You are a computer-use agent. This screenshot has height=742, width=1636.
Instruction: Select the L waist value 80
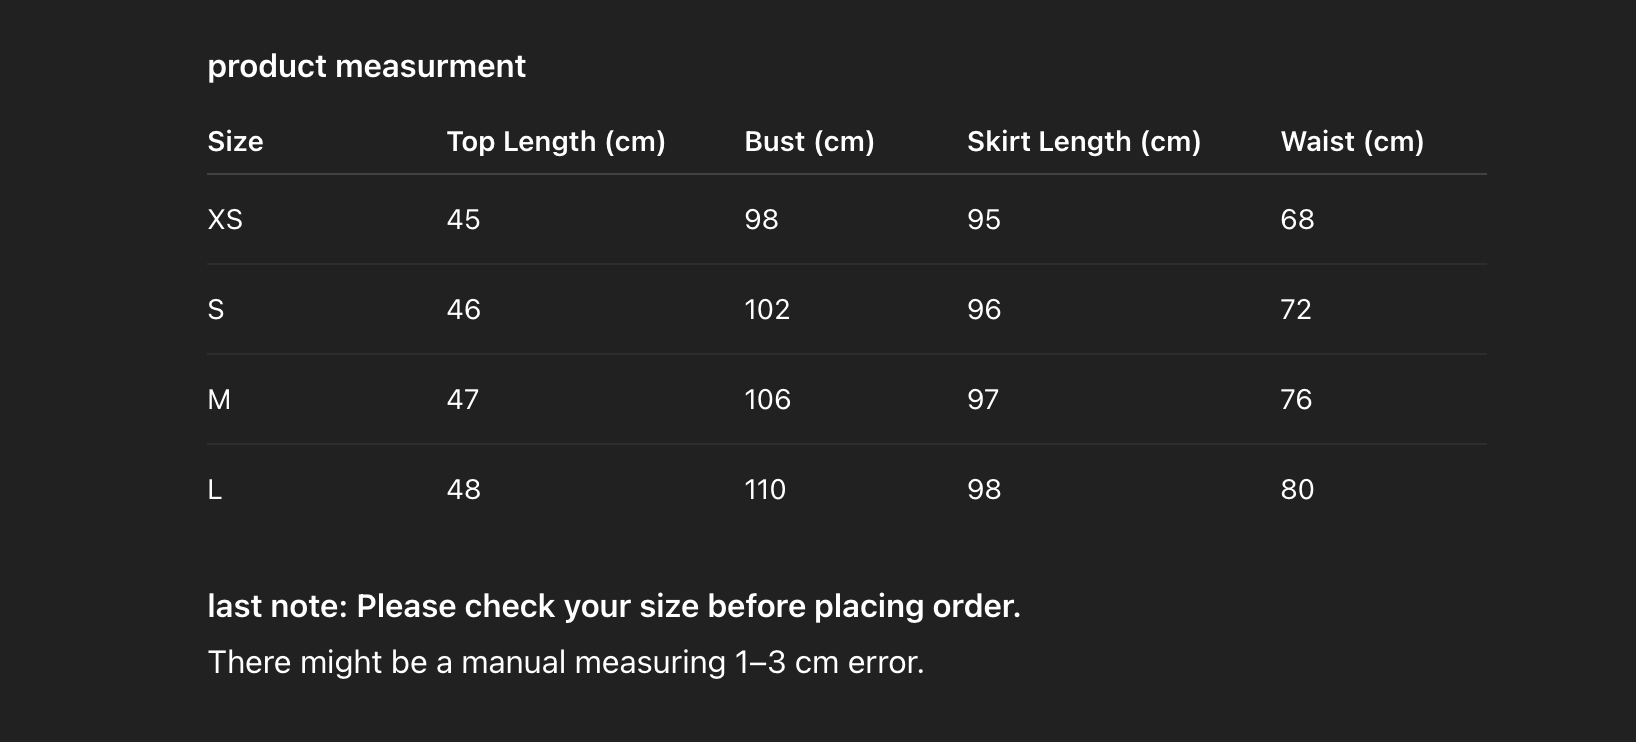tap(1297, 490)
